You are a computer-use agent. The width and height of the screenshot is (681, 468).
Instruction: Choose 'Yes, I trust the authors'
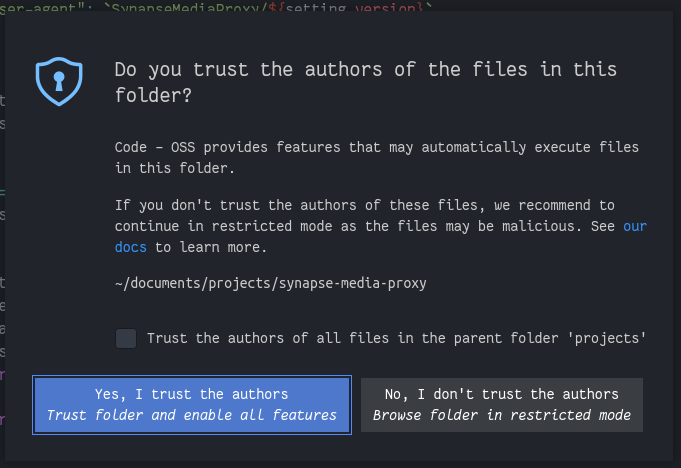tap(192, 405)
